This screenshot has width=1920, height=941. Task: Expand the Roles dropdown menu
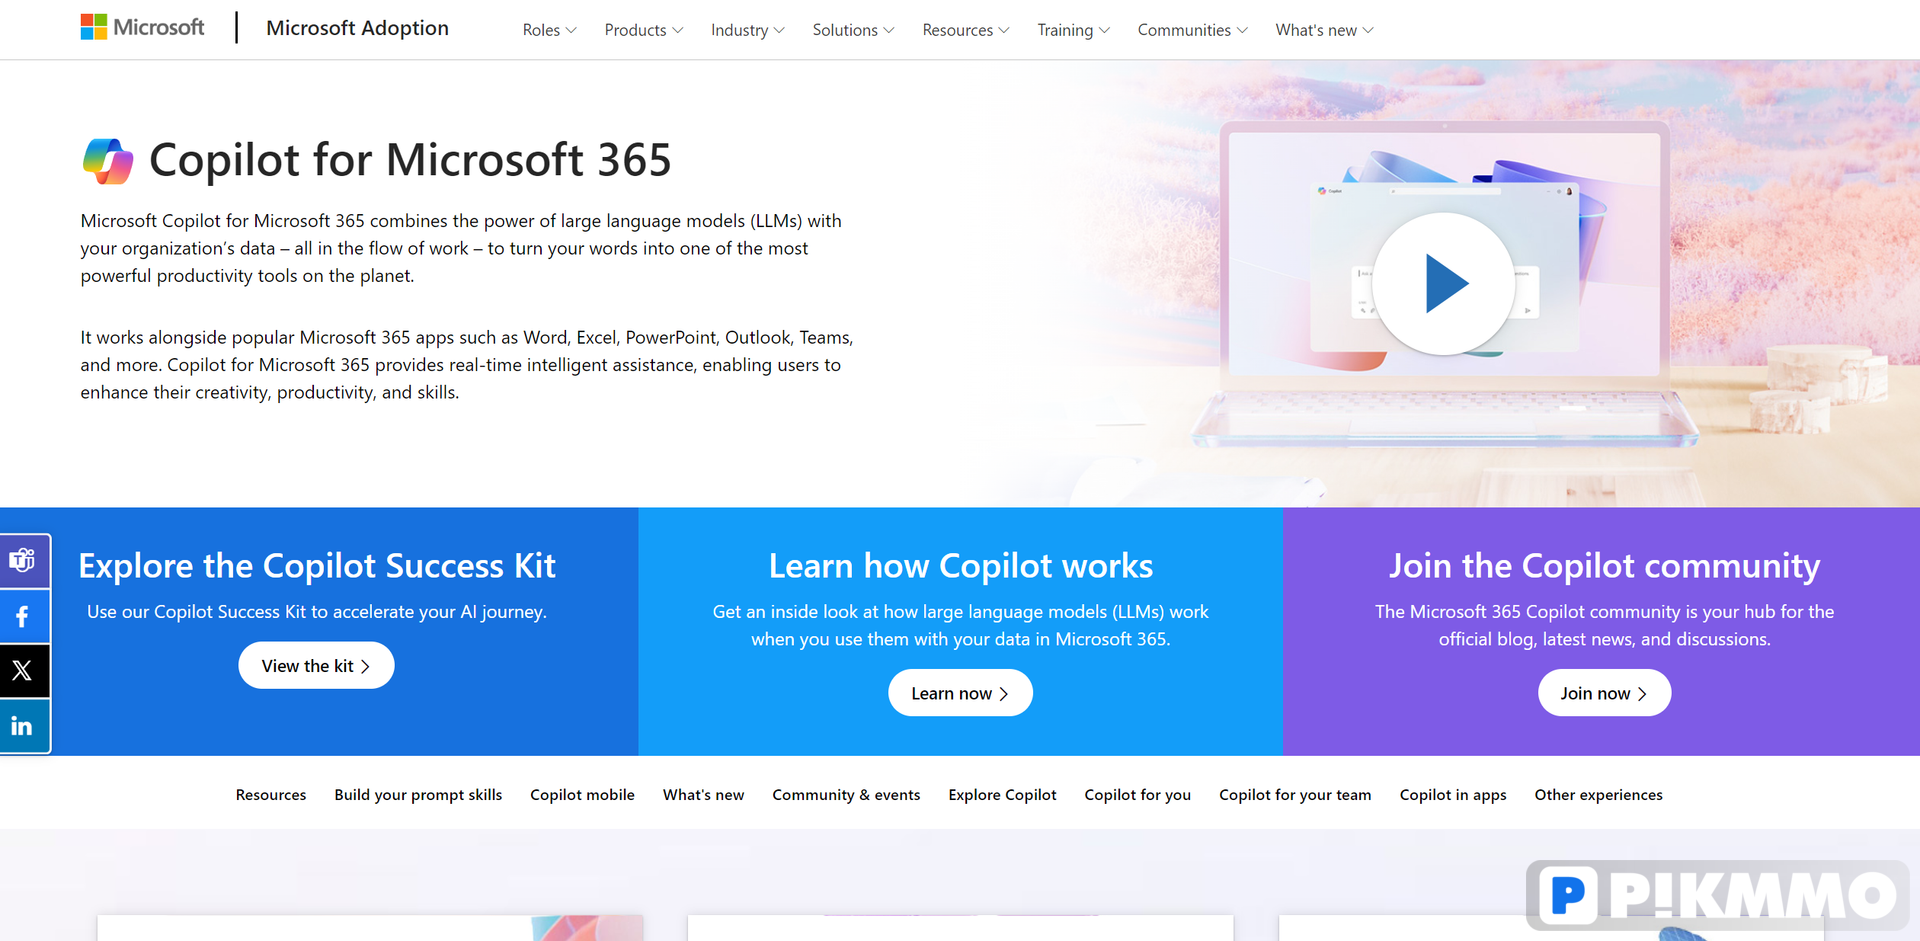click(549, 30)
